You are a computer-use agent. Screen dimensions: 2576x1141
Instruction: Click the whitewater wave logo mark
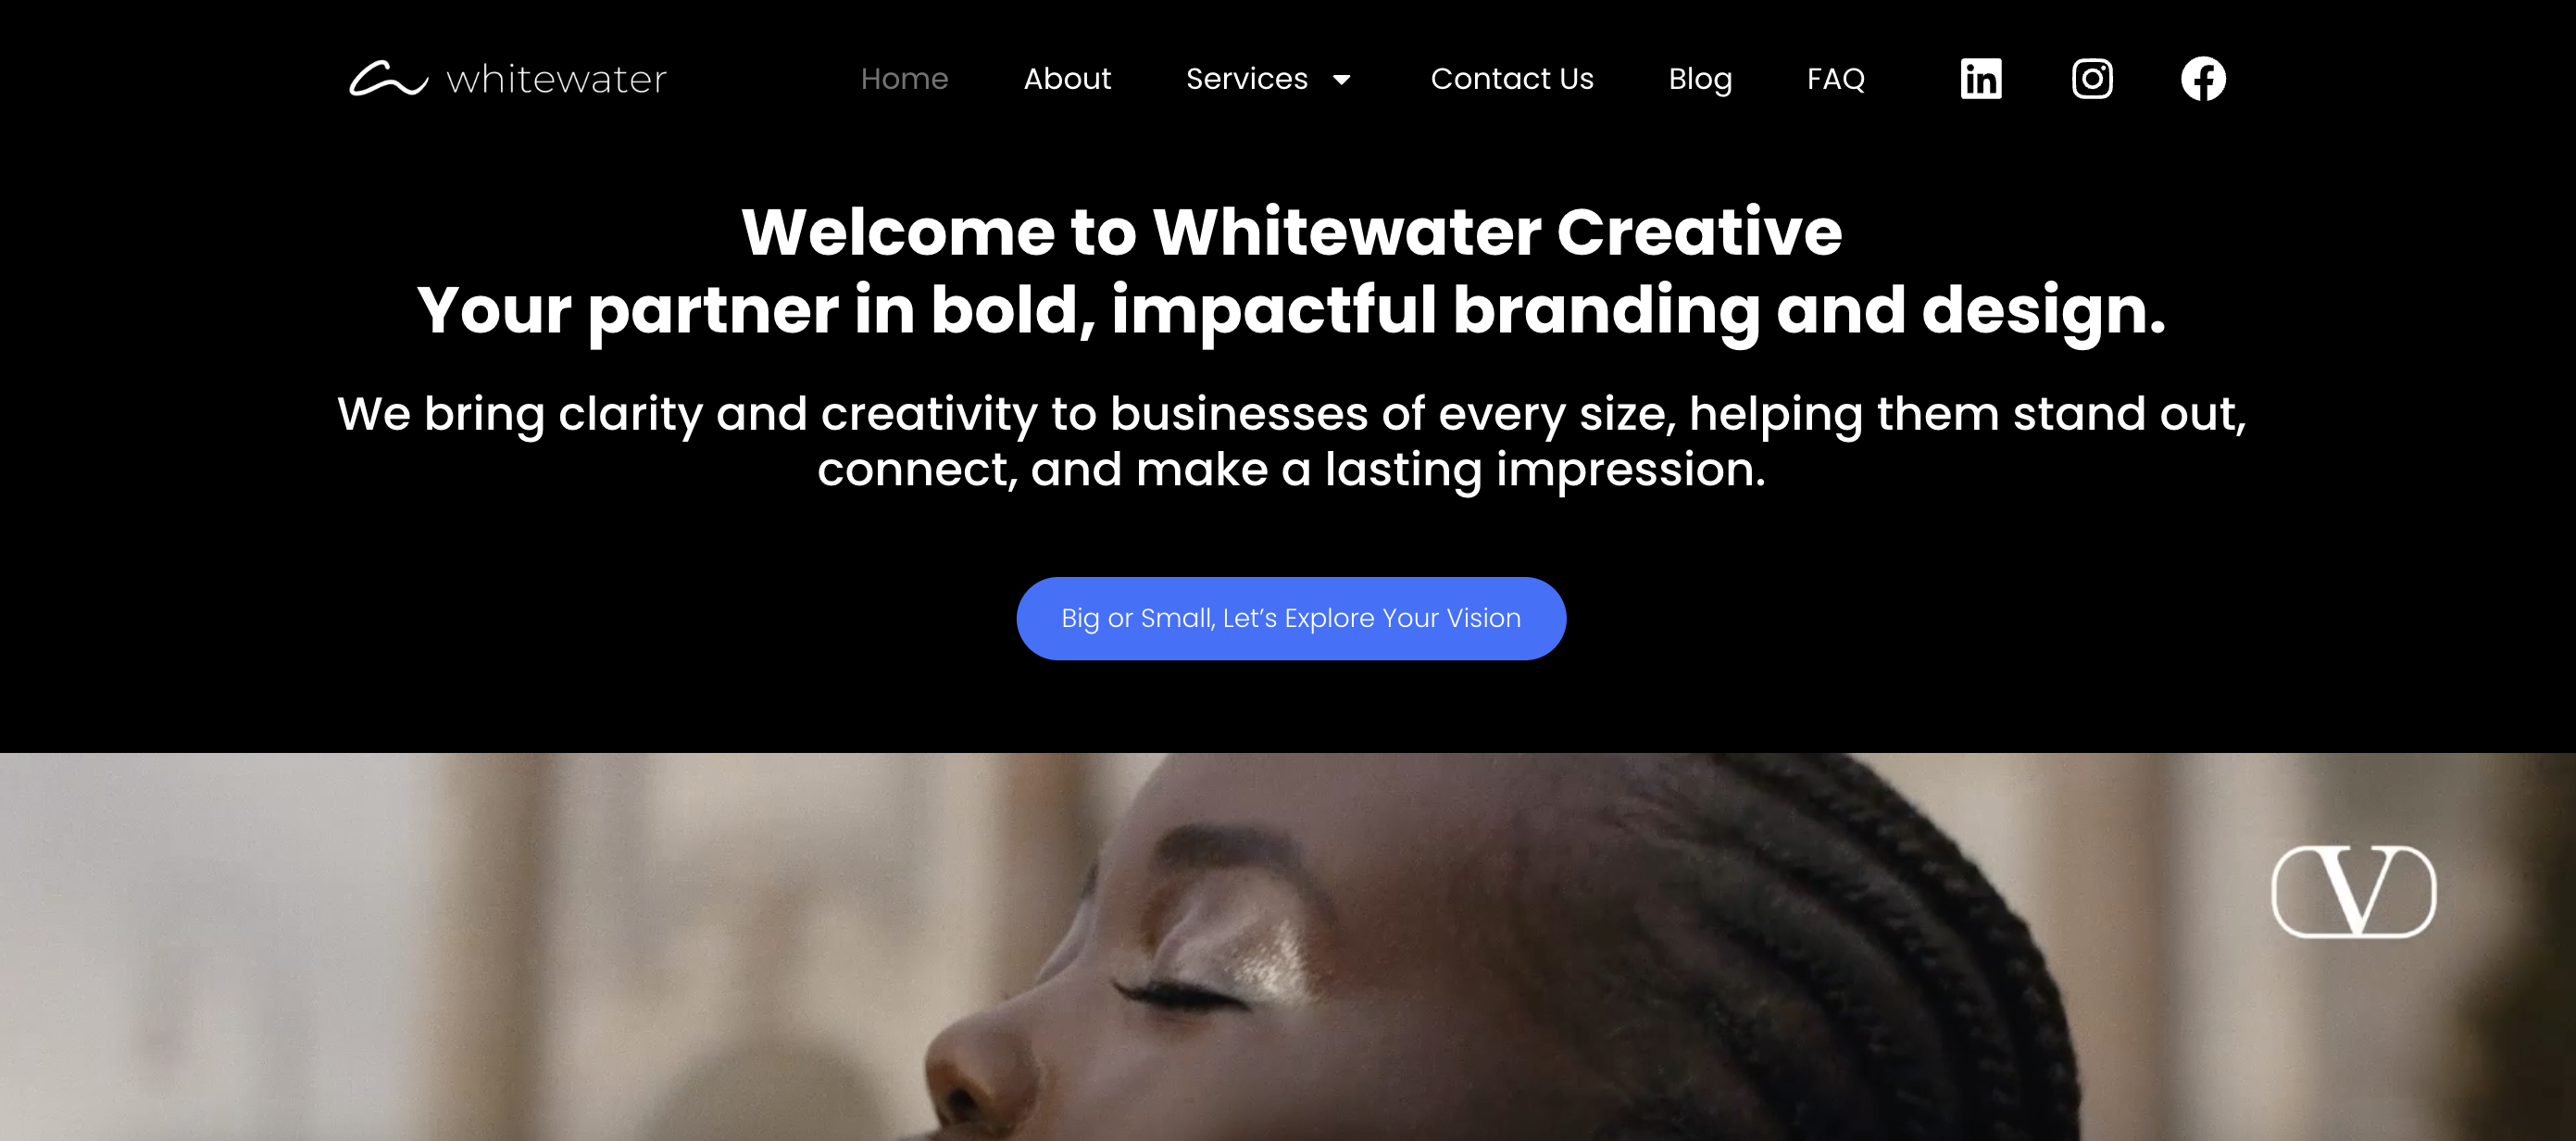(x=388, y=79)
